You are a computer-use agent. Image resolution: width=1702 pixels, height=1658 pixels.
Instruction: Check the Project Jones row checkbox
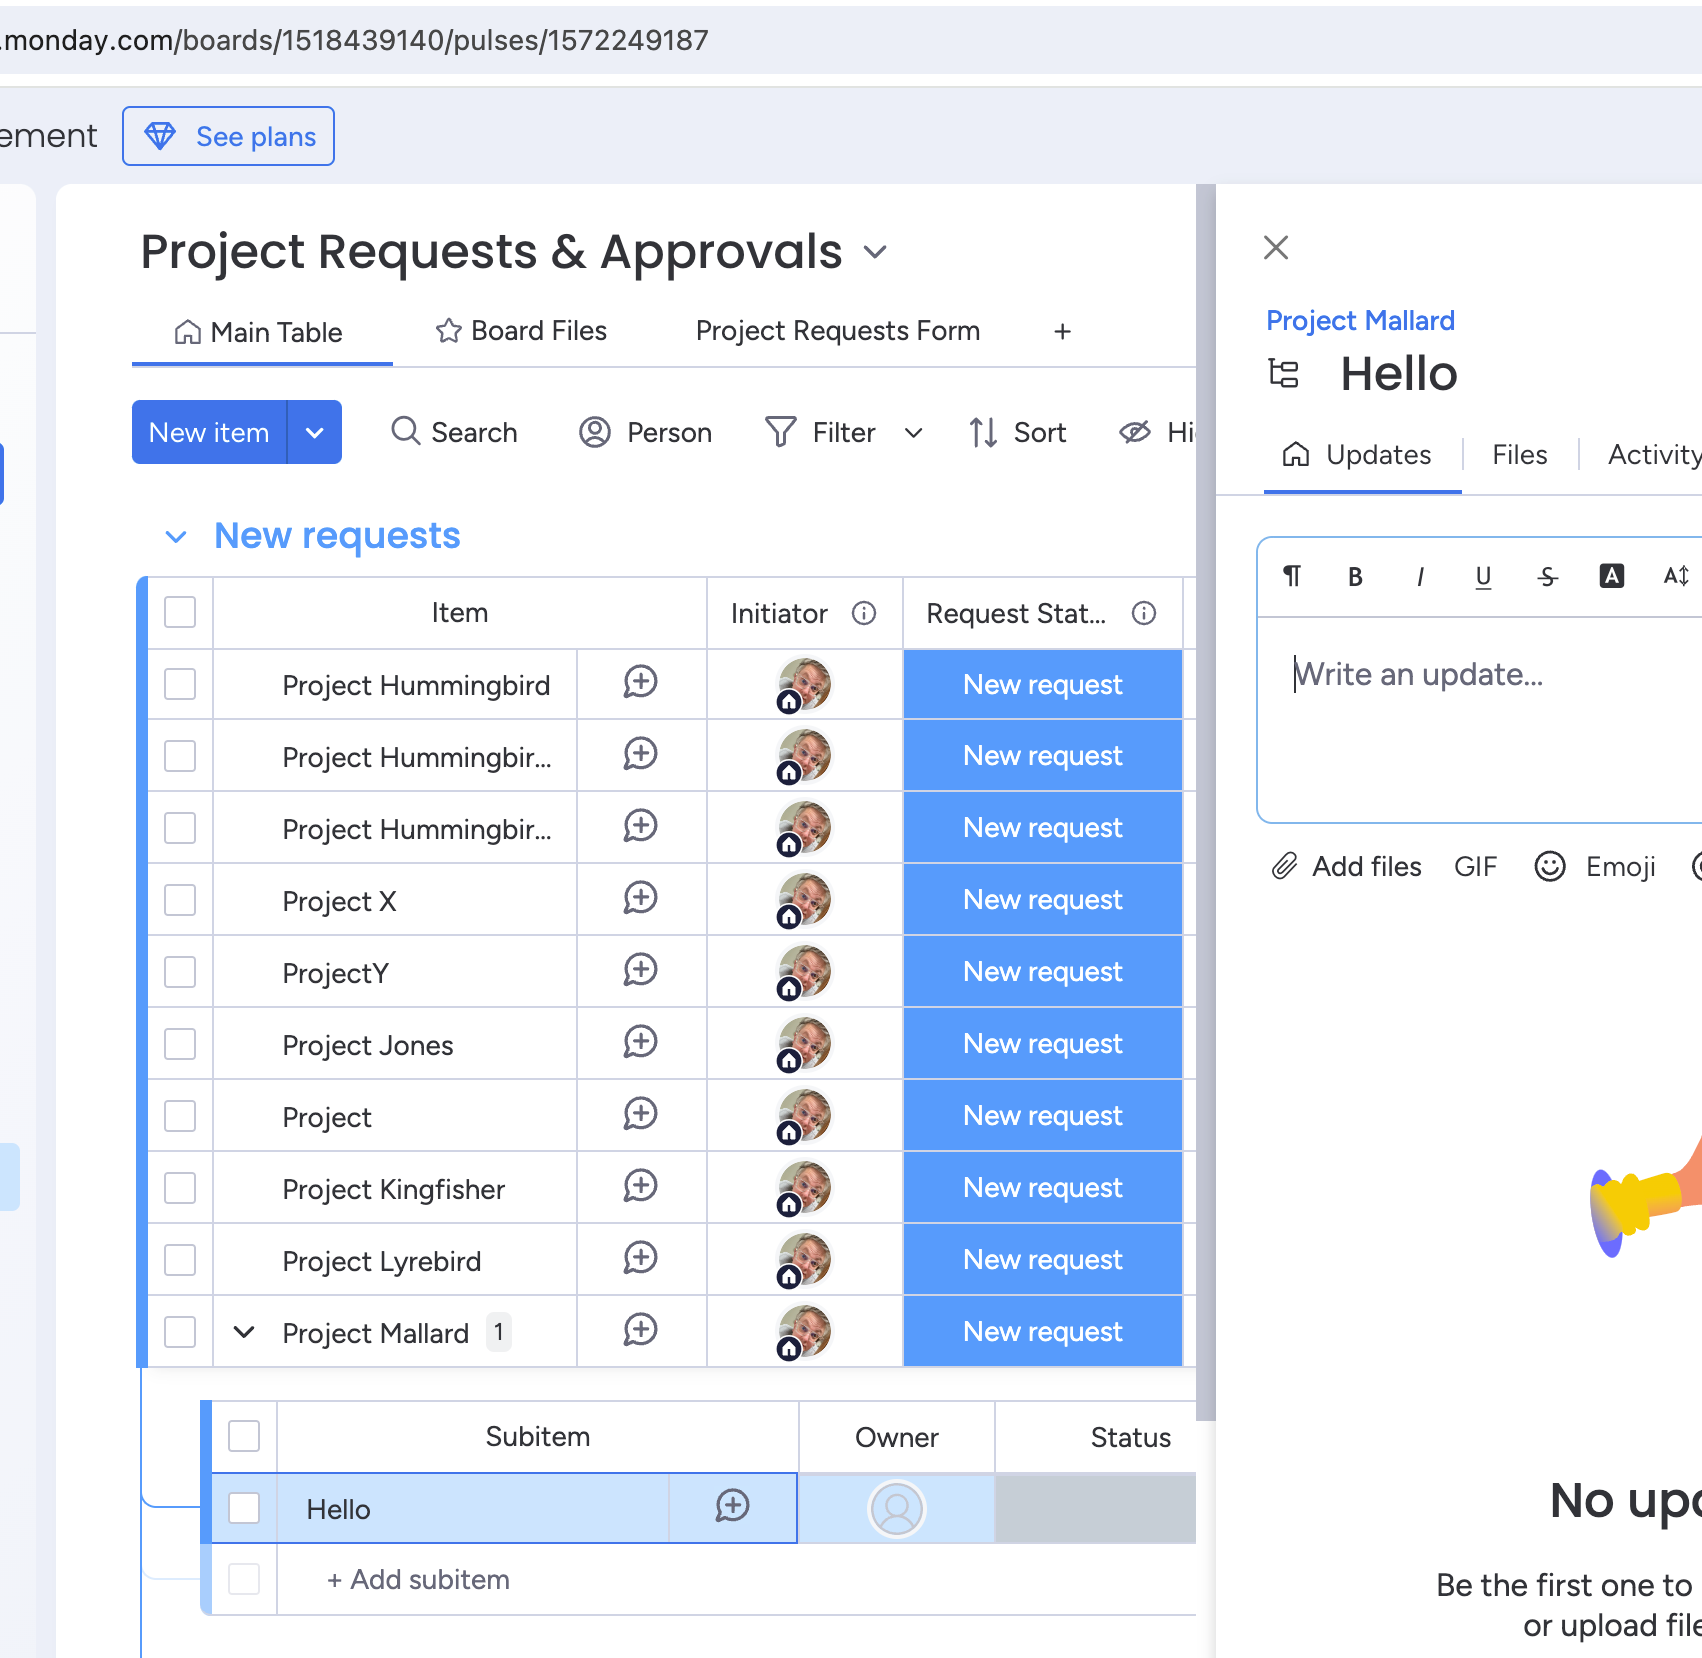pos(180,1044)
